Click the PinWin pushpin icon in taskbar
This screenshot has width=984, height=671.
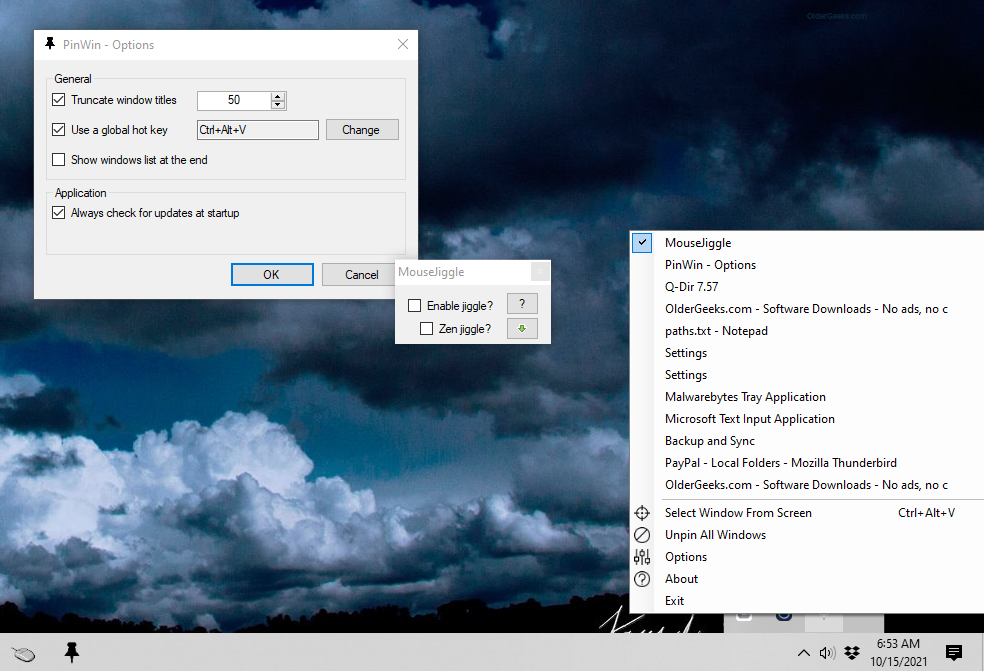pos(72,653)
